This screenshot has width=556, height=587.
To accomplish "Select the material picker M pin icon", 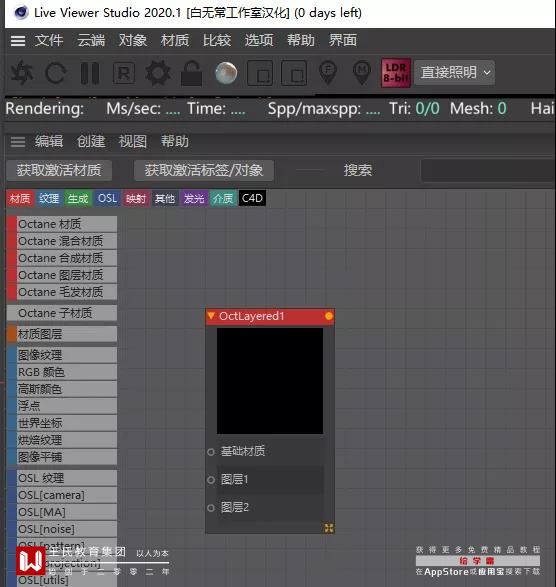I will point(362,73).
